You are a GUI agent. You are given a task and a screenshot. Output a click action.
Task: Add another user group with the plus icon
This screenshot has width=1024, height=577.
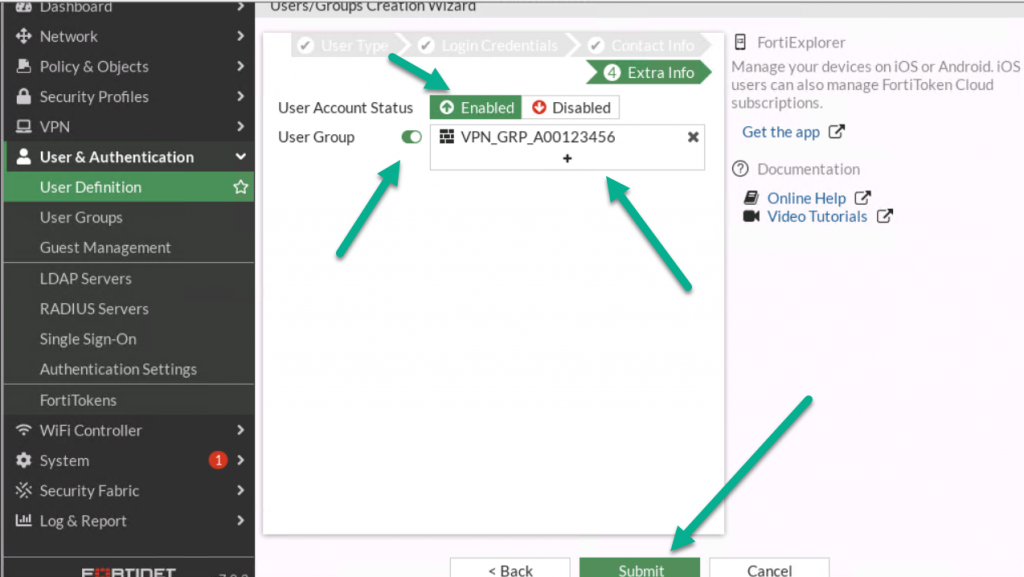[567, 159]
